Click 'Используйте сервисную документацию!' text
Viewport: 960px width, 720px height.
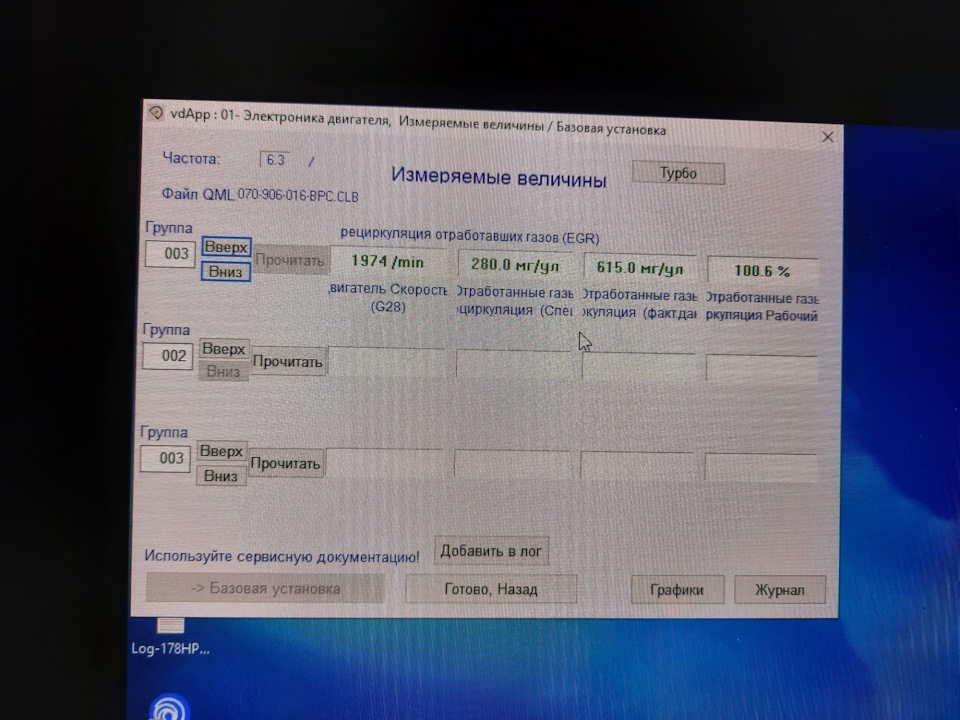[282, 557]
